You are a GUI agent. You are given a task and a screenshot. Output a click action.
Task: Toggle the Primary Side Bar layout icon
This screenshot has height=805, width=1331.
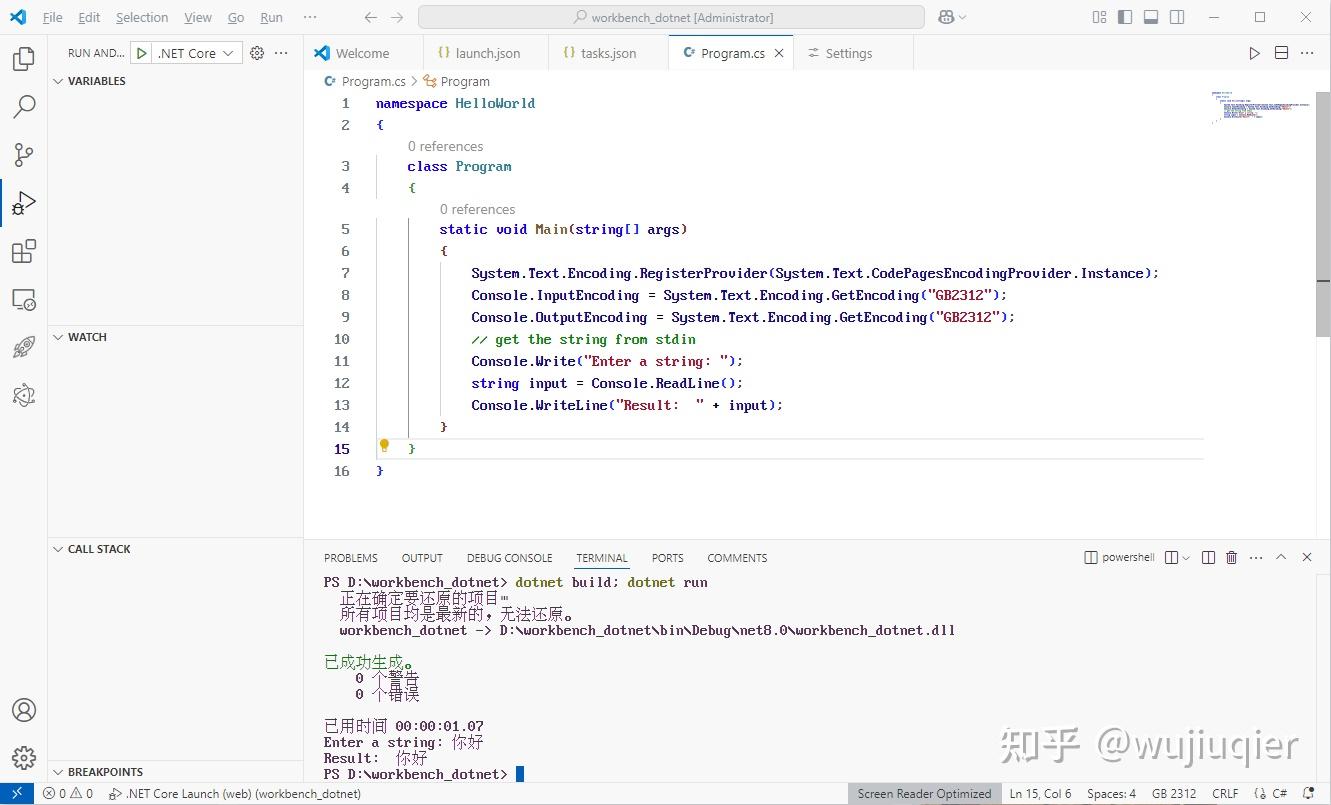click(x=1123, y=16)
